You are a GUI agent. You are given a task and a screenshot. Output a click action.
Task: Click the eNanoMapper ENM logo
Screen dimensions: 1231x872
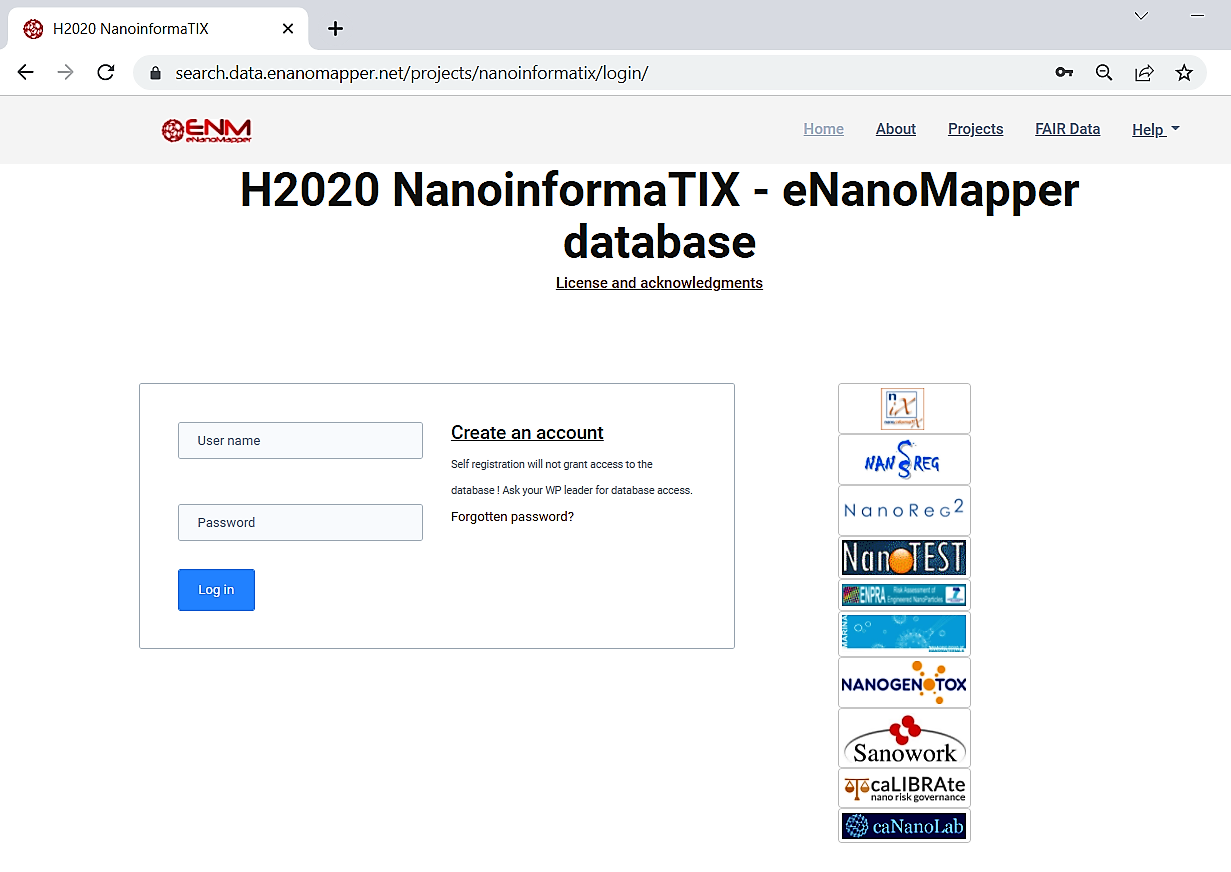(x=206, y=130)
